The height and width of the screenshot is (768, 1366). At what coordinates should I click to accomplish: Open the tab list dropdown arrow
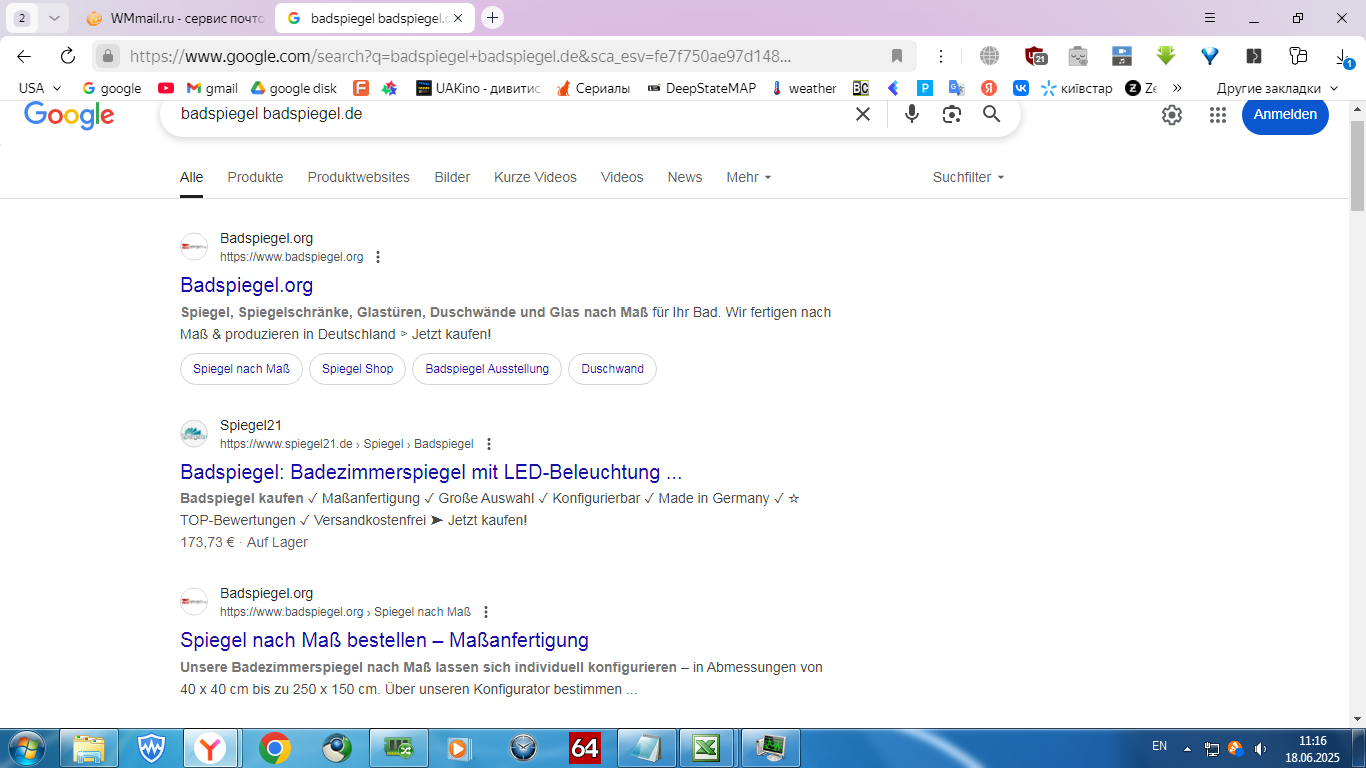coord(54,18)
